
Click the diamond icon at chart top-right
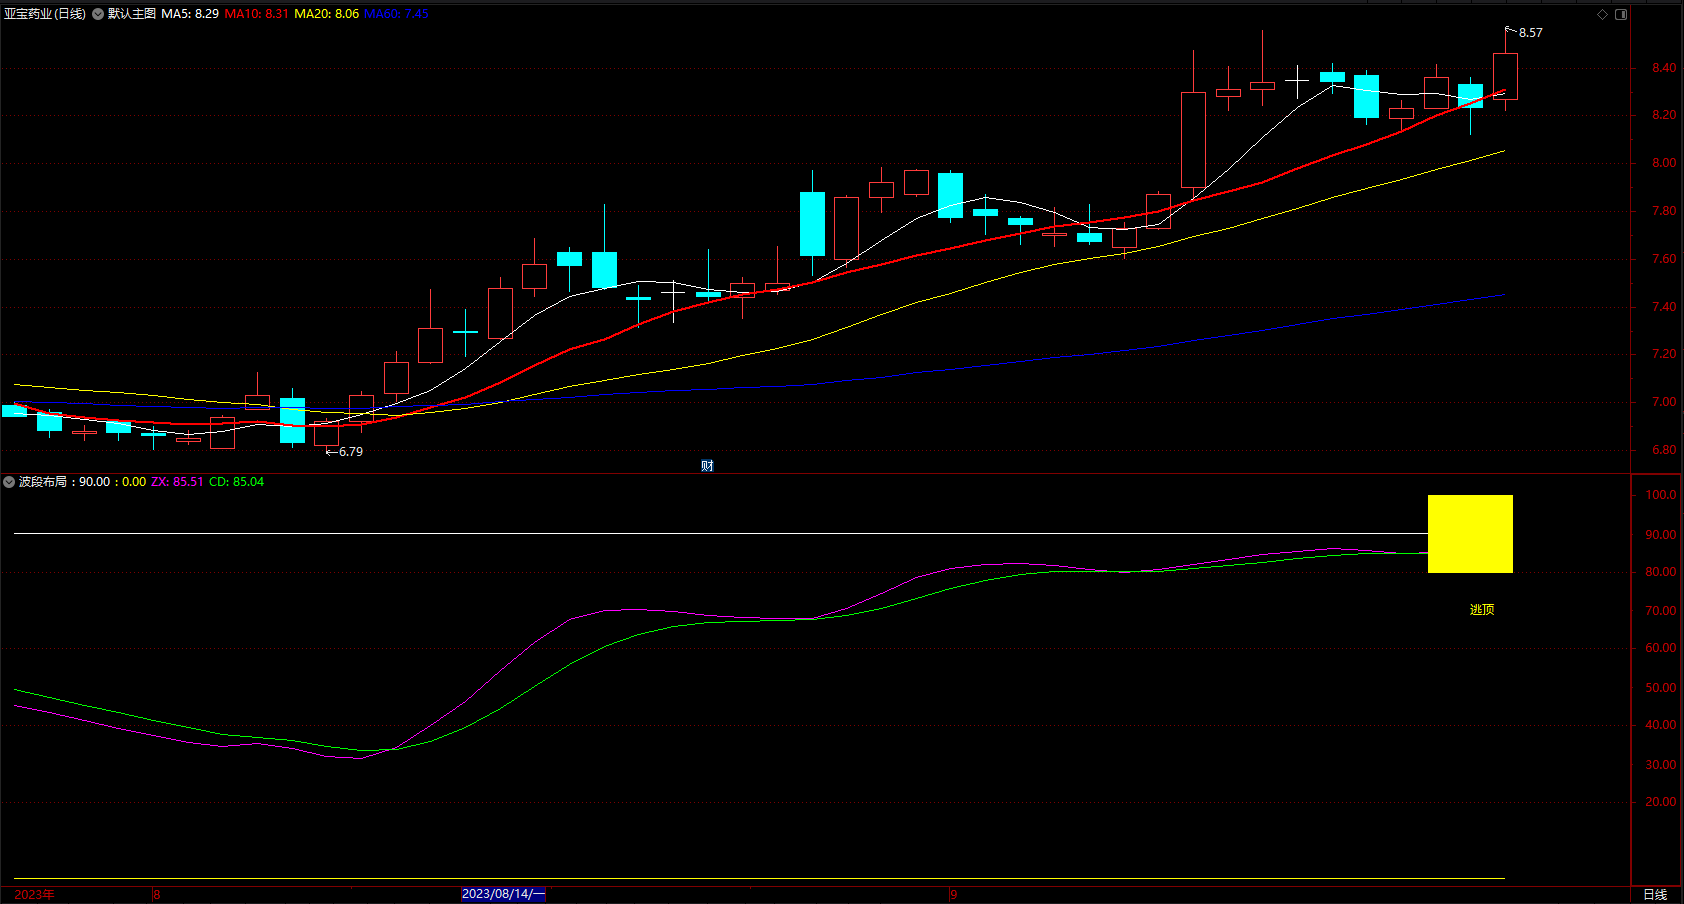(1602, 14)
